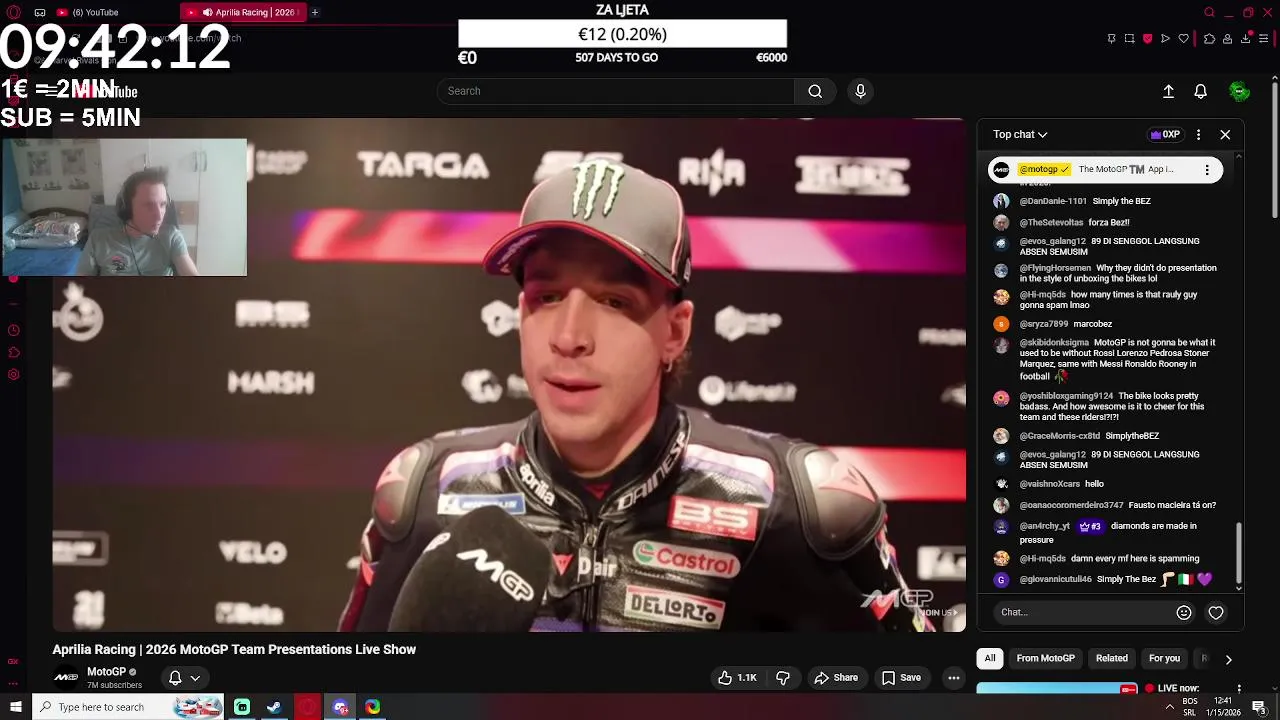
Task: Open the browser easy setup sliders icon
Action: pos(1264,39)
